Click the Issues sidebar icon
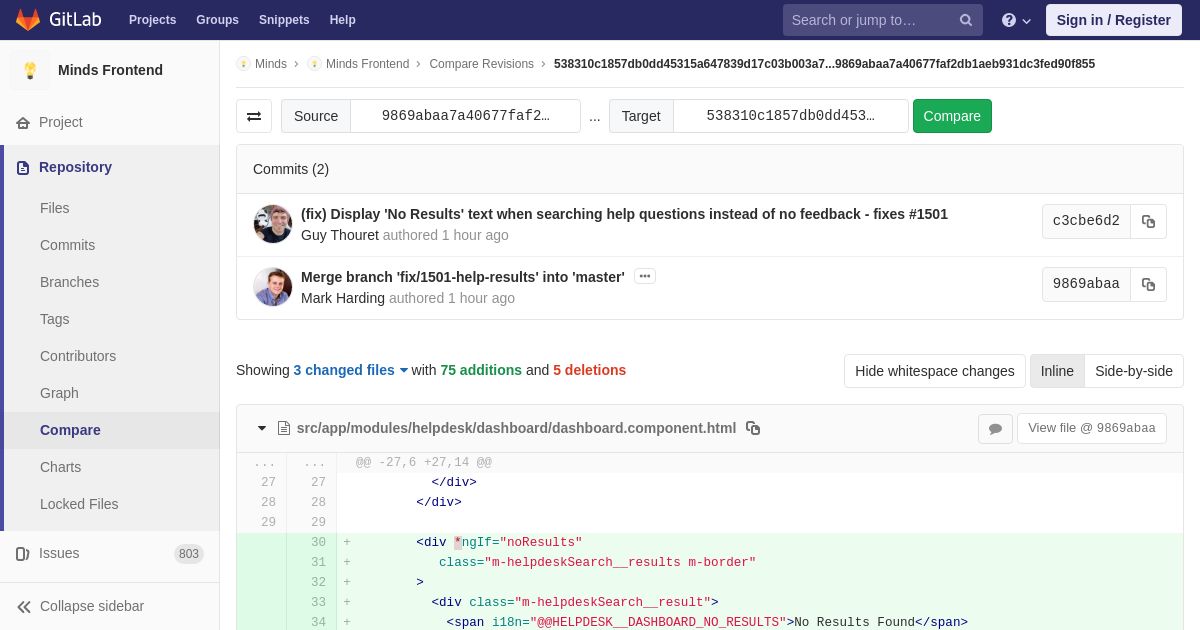The image size is (1200, 630). point(22,553)
